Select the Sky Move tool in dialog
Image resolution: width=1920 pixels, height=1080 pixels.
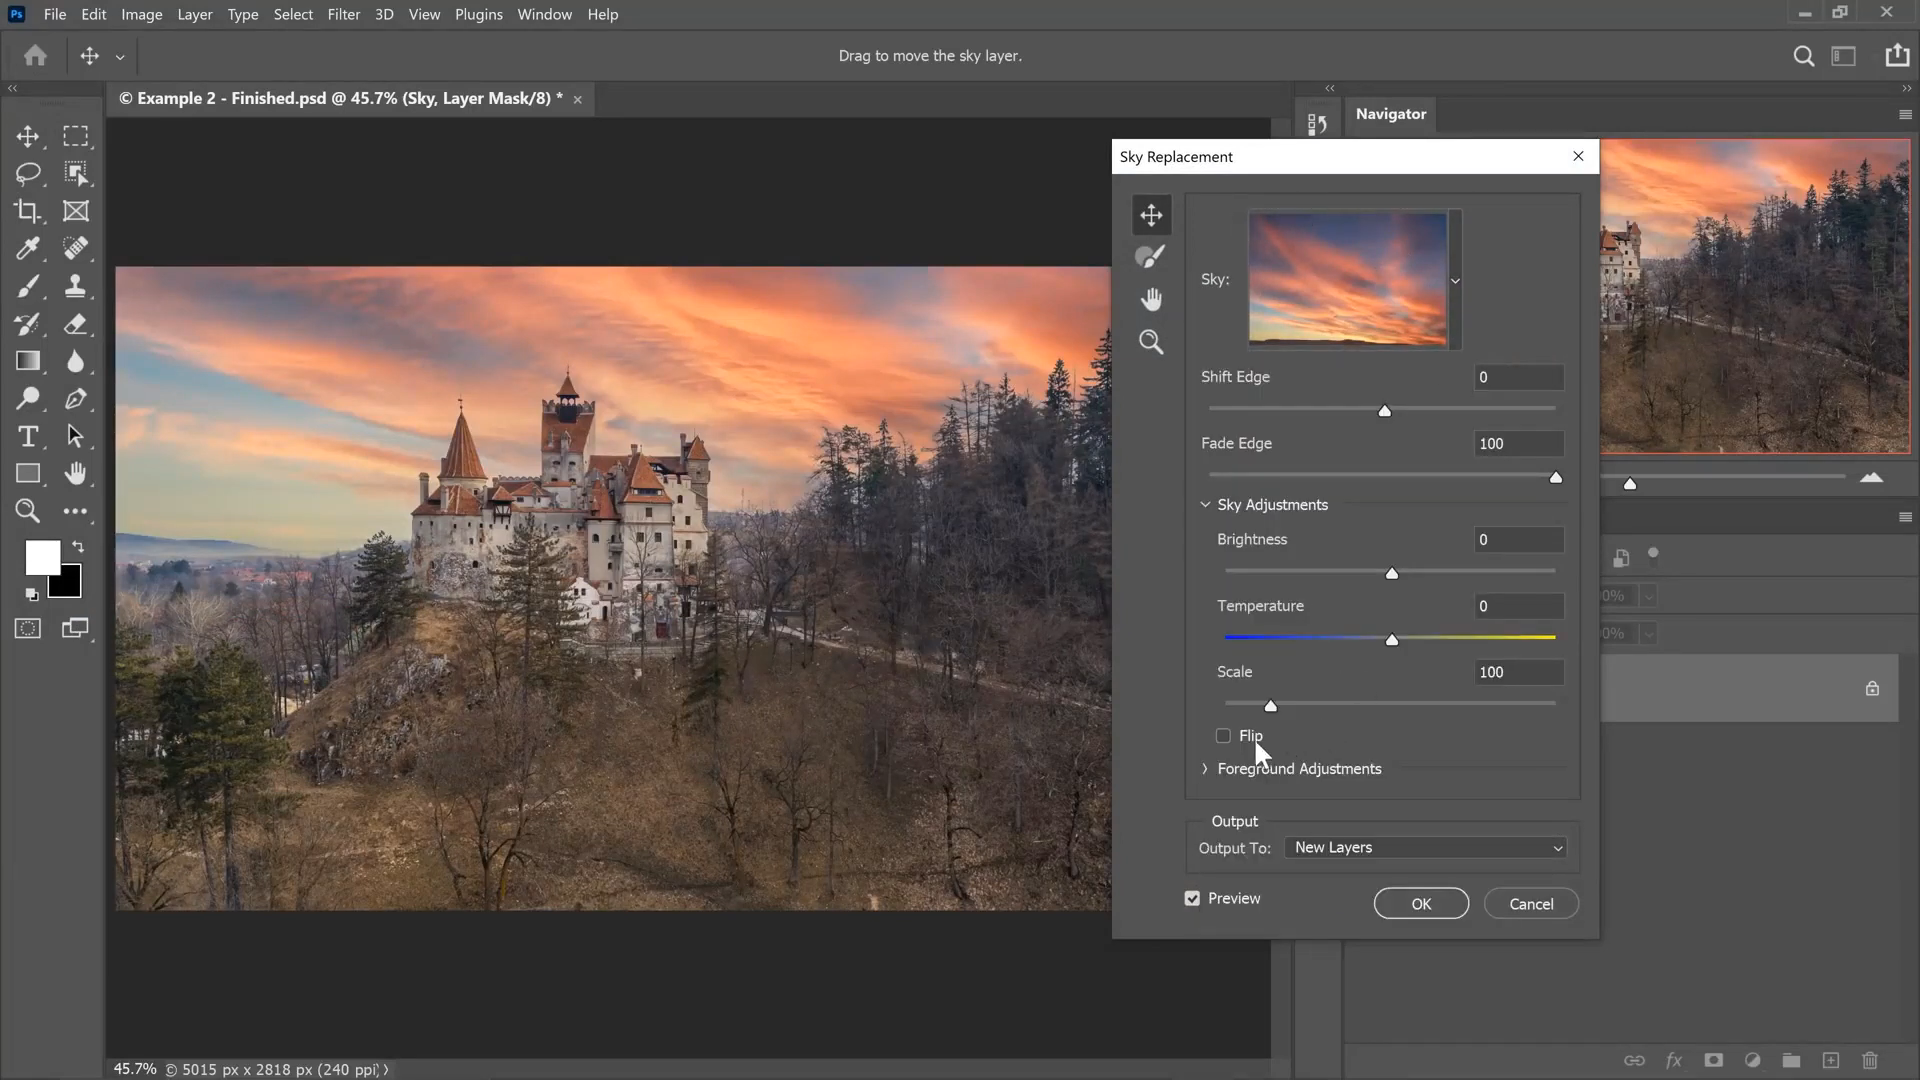coord(1151,215)
